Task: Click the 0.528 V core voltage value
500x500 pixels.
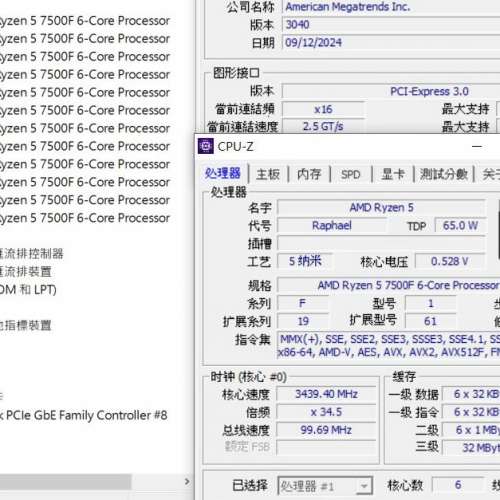Action: 450,261
